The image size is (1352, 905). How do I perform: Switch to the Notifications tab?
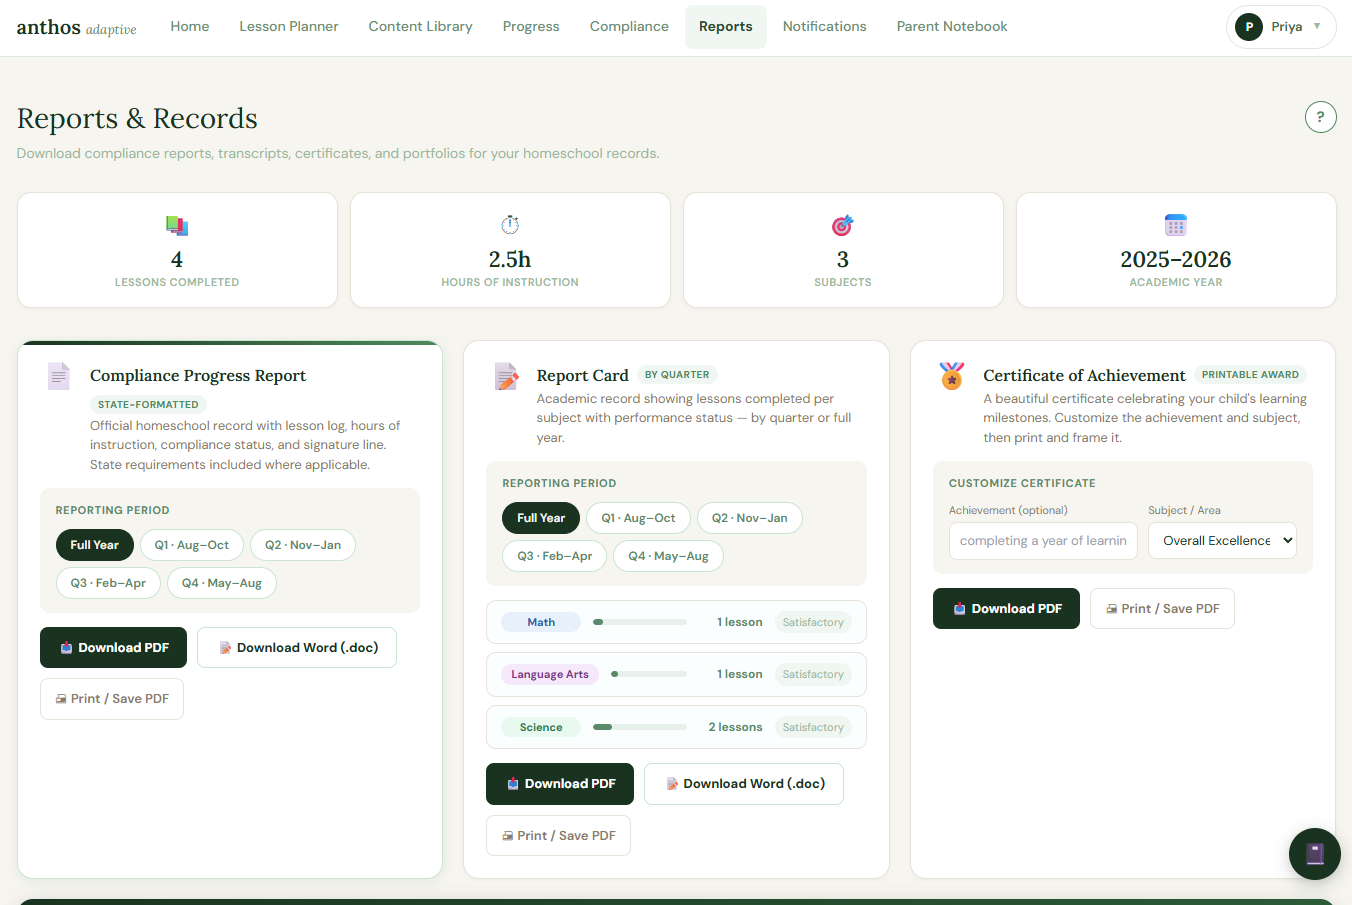click(x=824, y=26)
